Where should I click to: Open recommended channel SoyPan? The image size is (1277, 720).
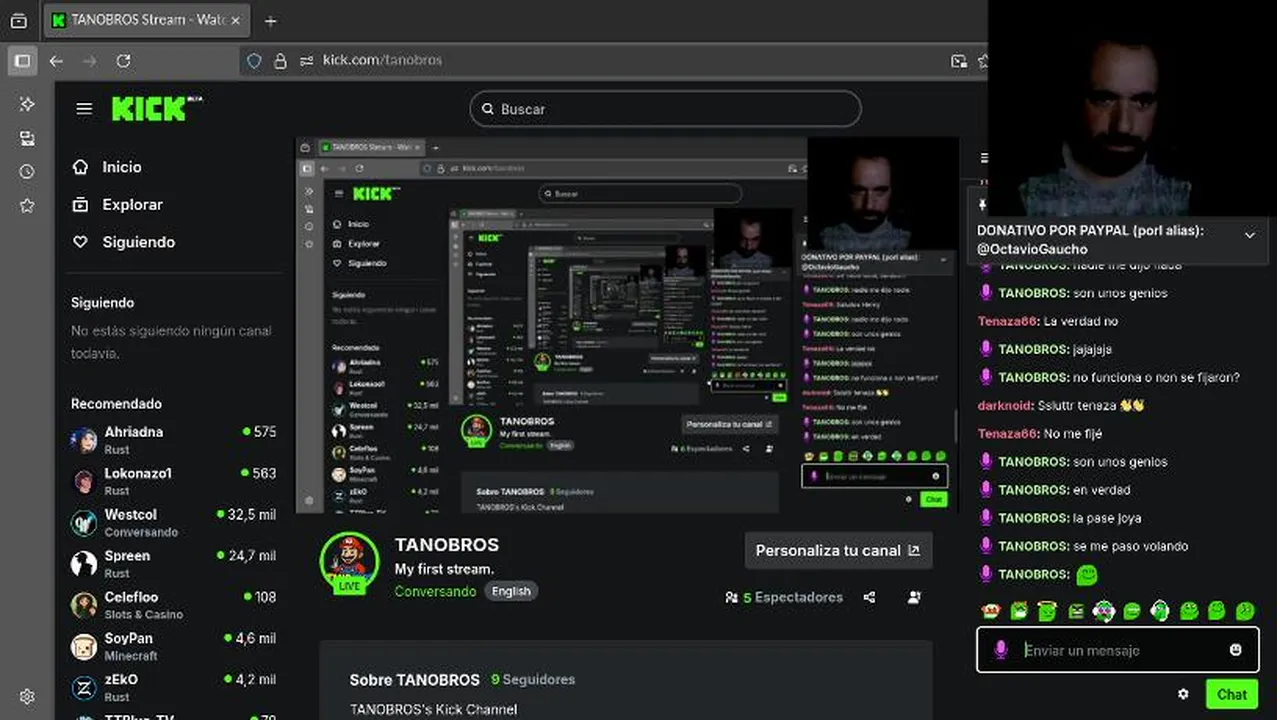[173, 646]
